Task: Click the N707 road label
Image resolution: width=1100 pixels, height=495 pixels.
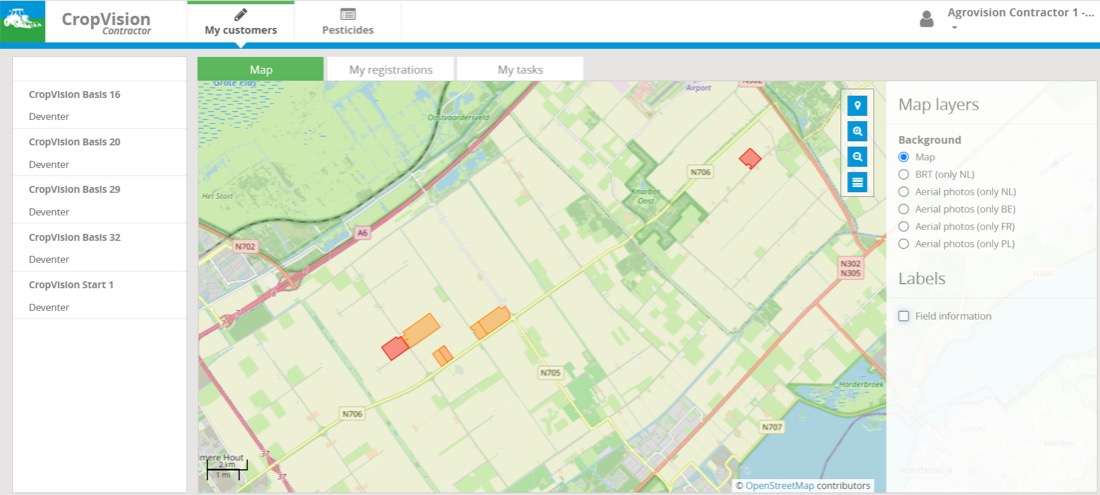Action: pos(772,426)
